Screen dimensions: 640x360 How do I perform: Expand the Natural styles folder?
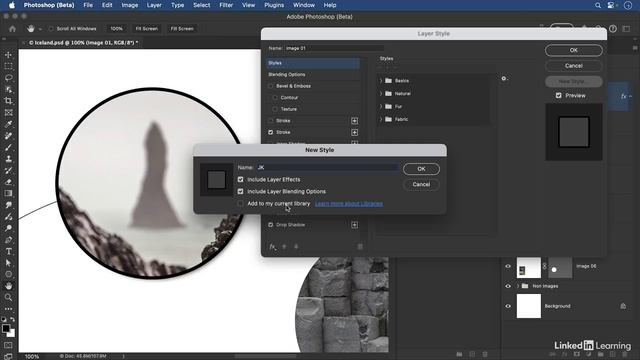coord(381,93)
